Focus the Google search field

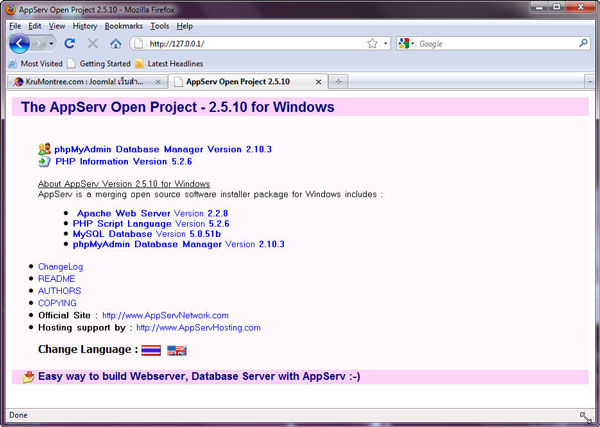click(x=497, y=44)
